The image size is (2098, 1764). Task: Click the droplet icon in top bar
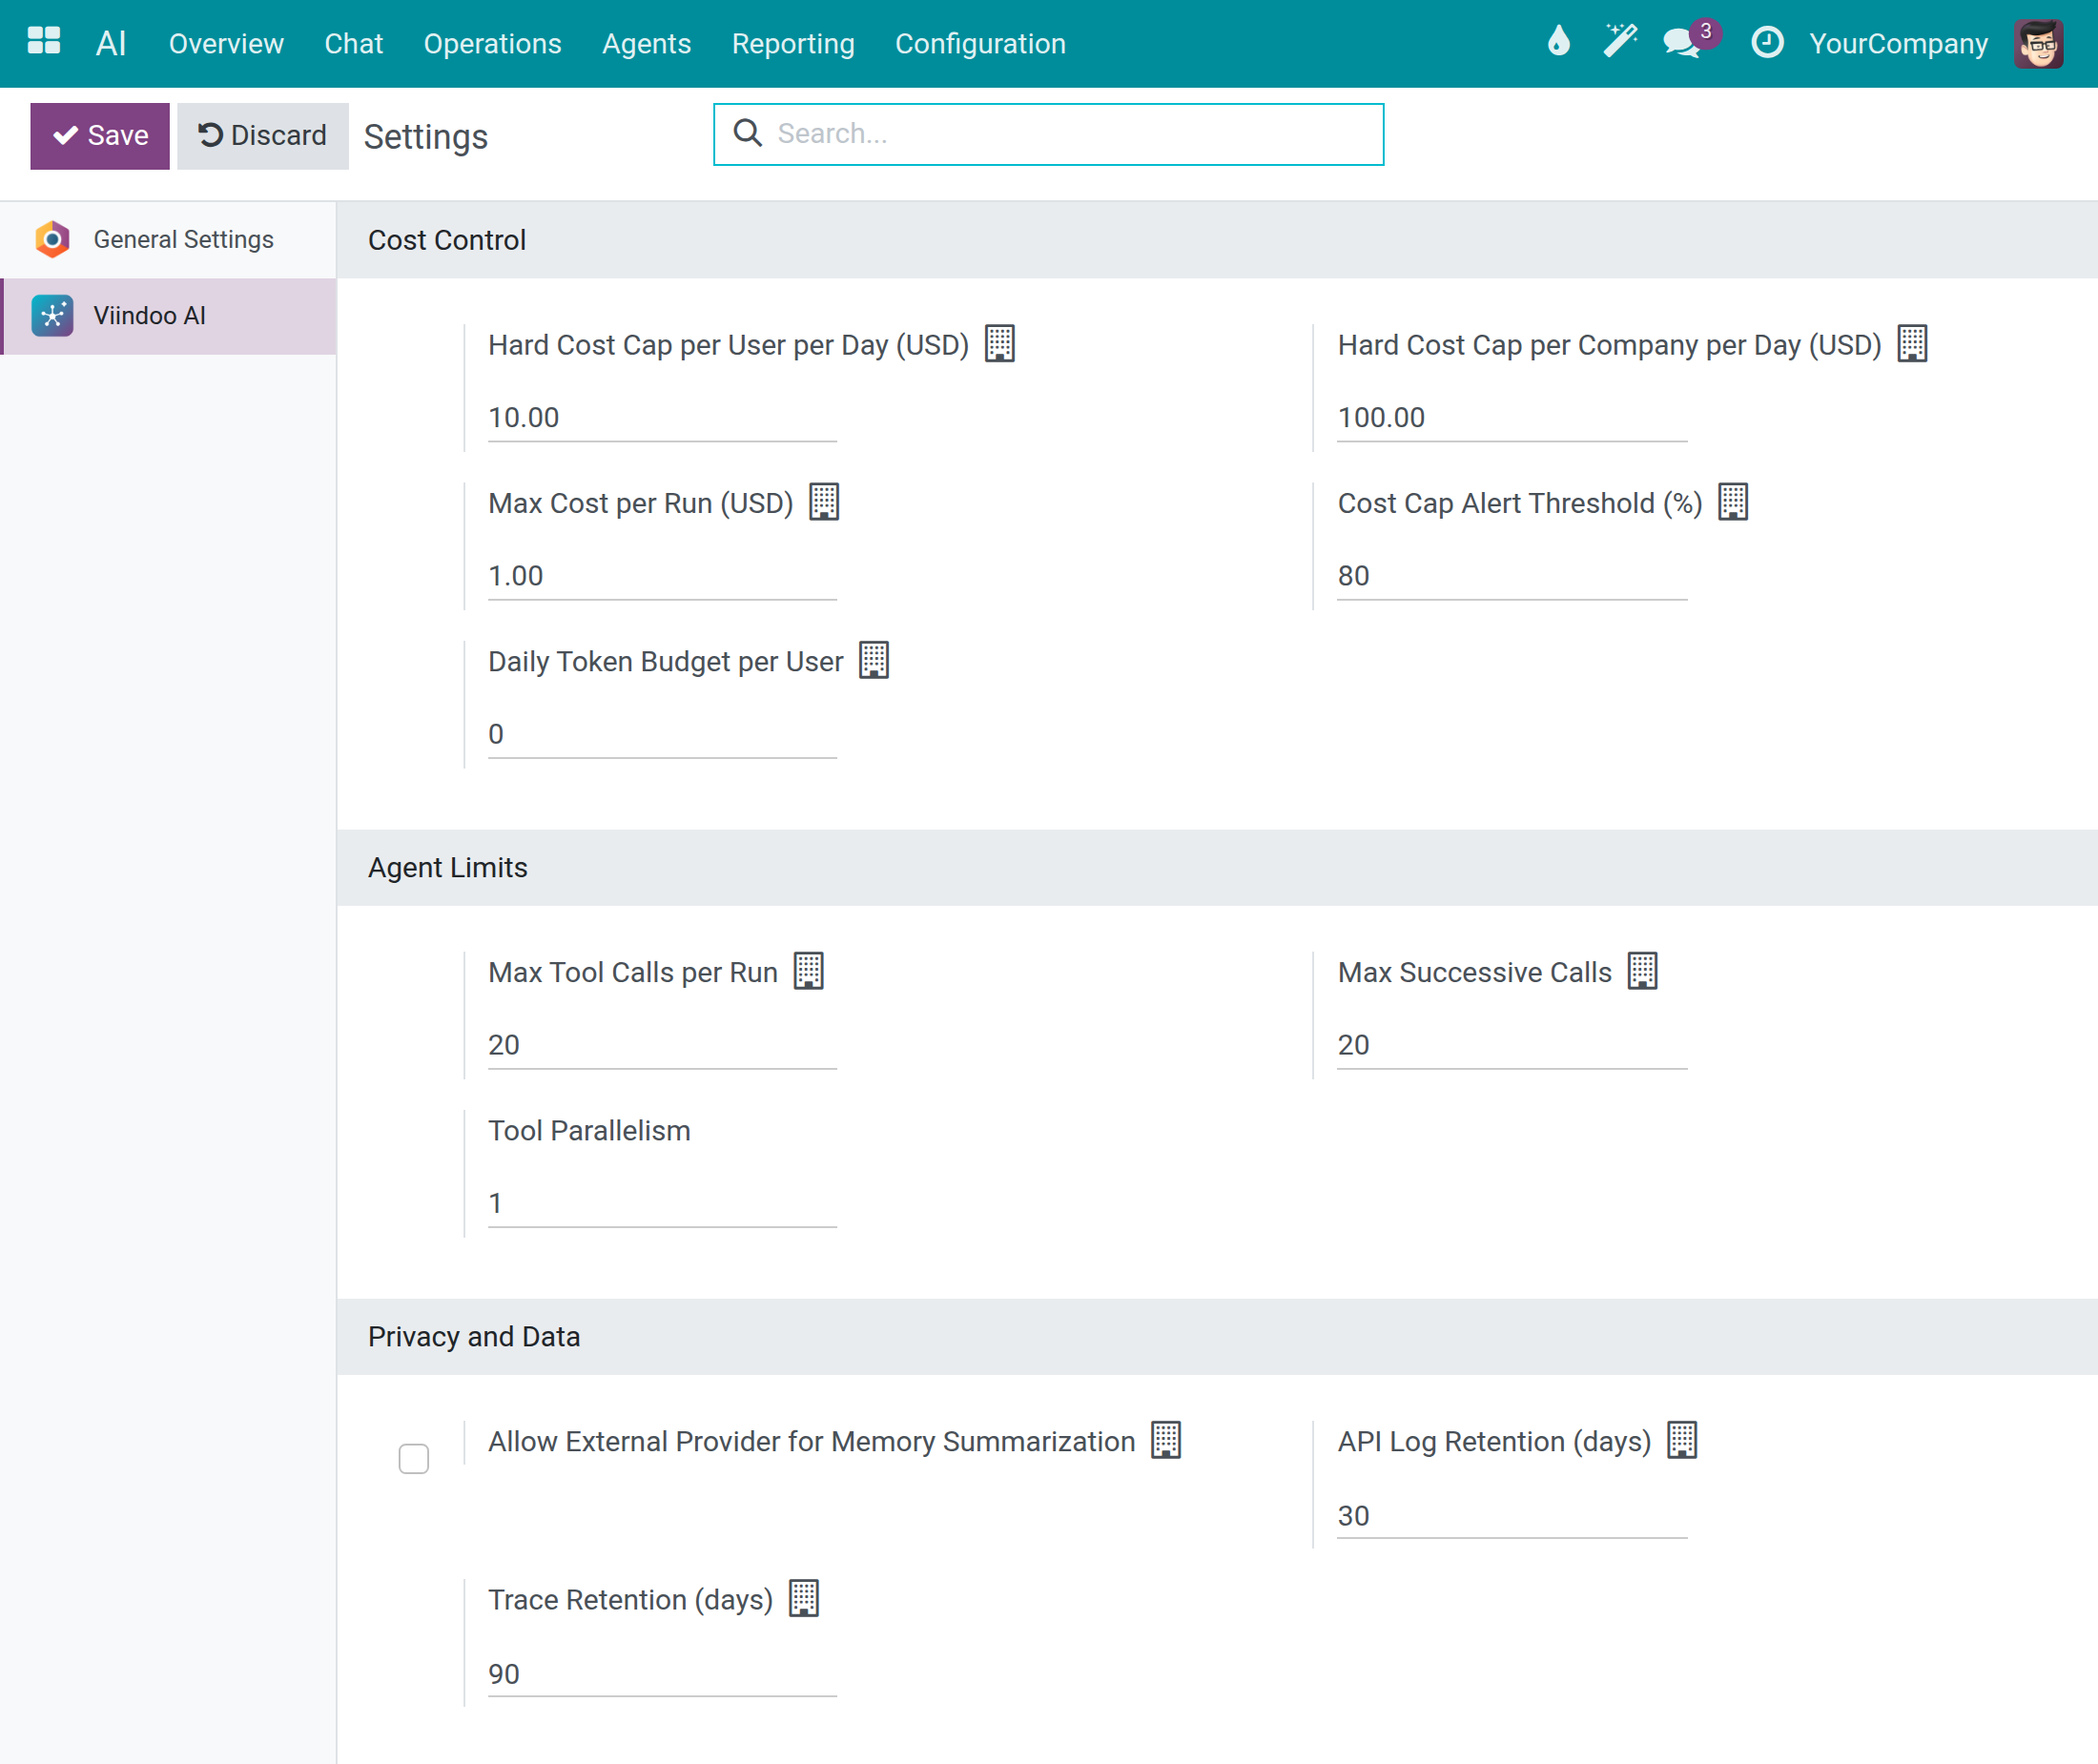click(1558, 42)
